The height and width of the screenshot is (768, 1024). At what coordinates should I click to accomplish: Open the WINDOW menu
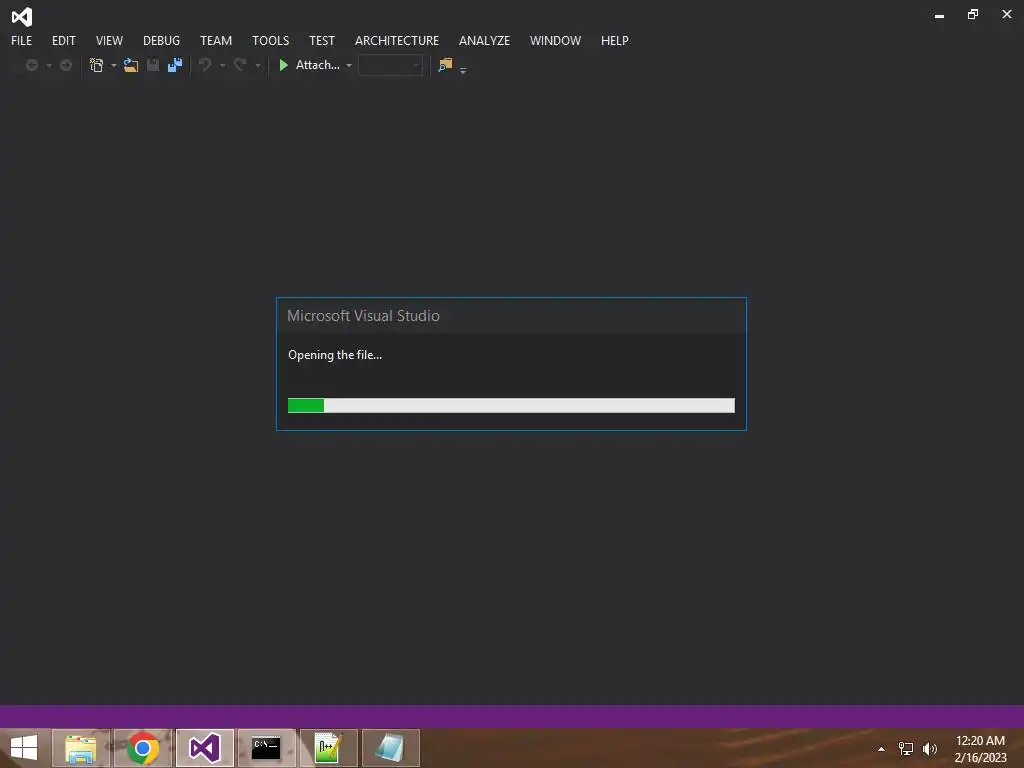pyautogui.click(x=555, y=40)
